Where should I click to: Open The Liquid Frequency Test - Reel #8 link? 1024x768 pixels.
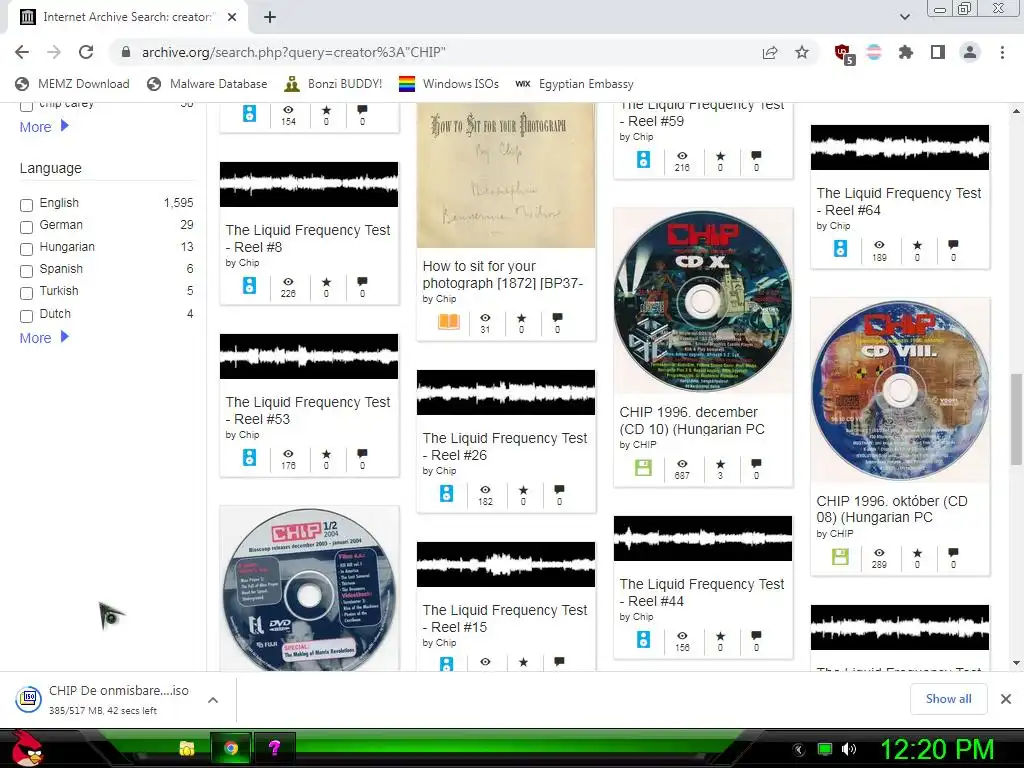click(x=308, y=238)
